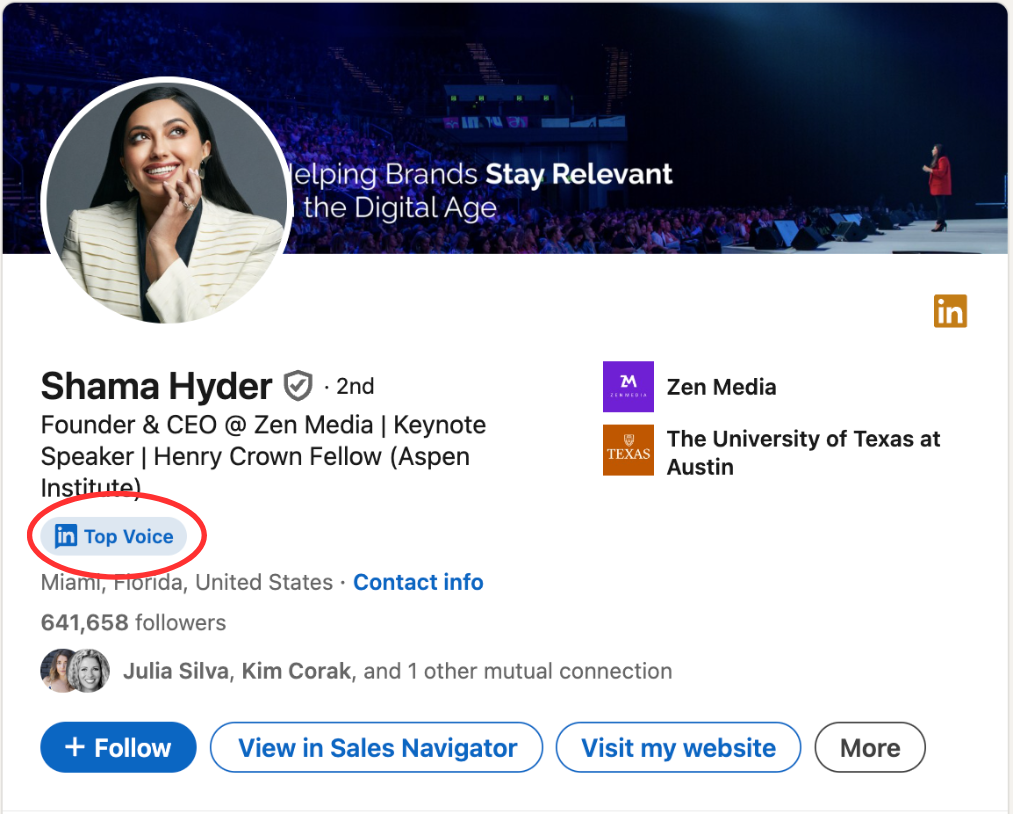Open the Contact info link
Screen dimensions: 1013x814
[x=418, y=582]
